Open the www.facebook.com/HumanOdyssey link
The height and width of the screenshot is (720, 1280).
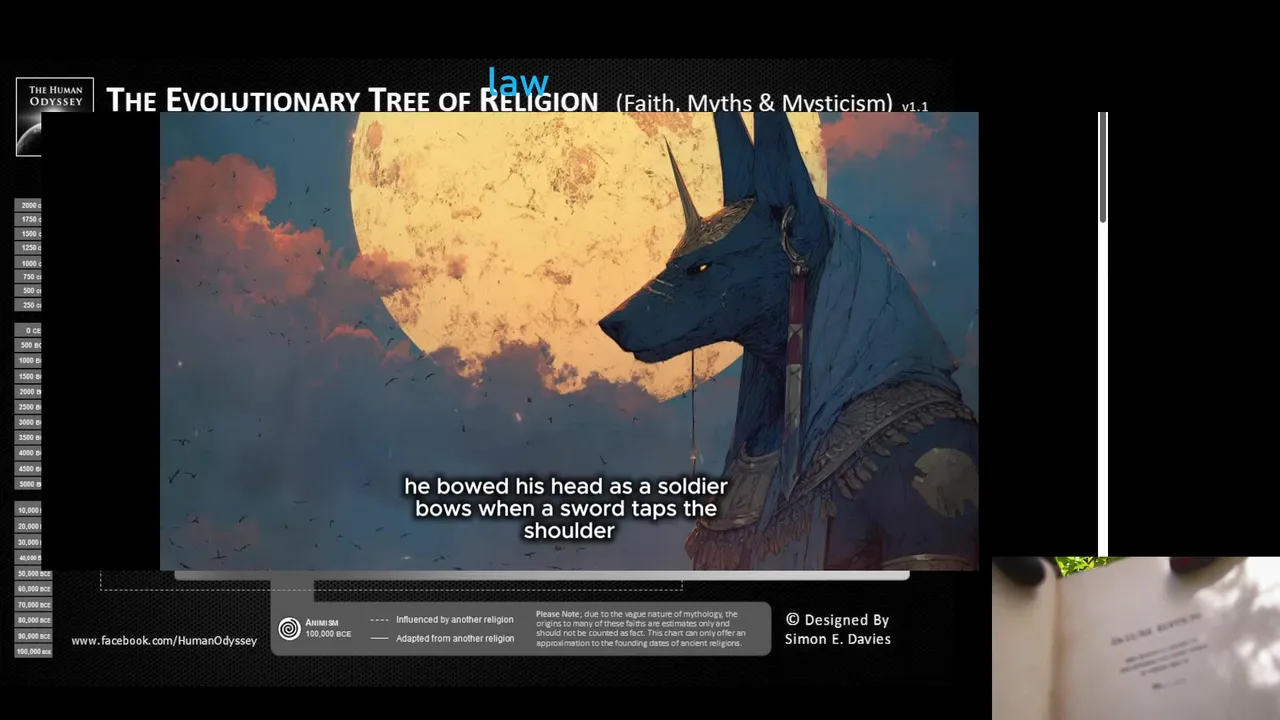(x=164, y=640)
